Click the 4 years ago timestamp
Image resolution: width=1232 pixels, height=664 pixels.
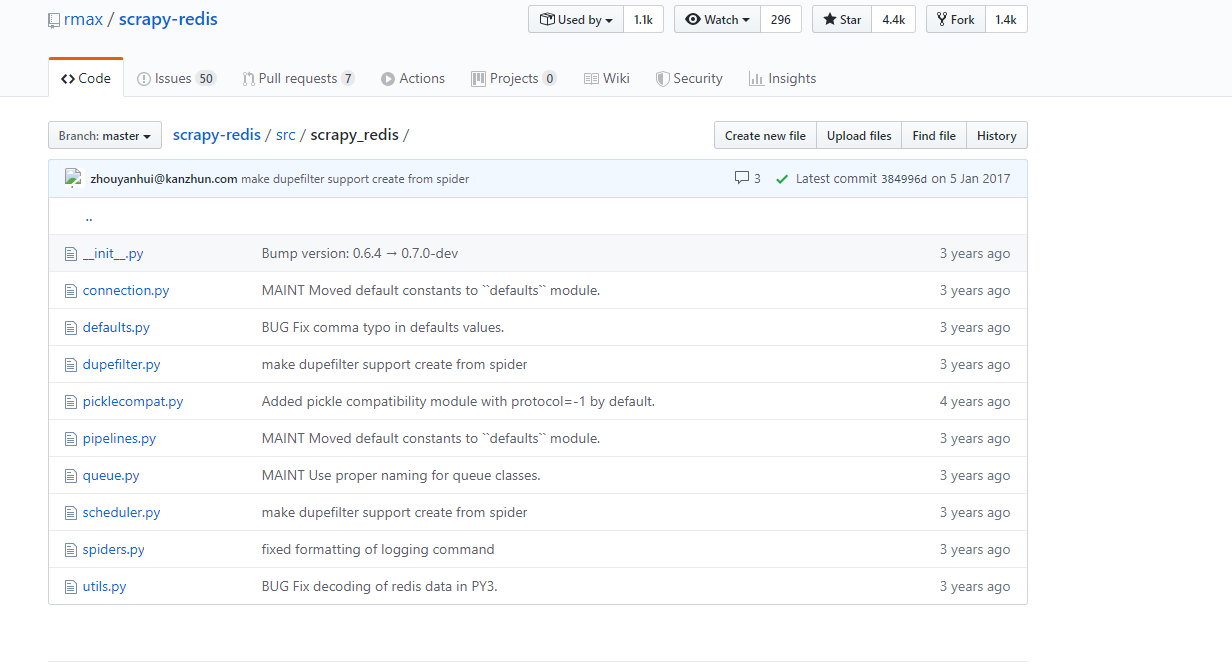tap(975, 402)
